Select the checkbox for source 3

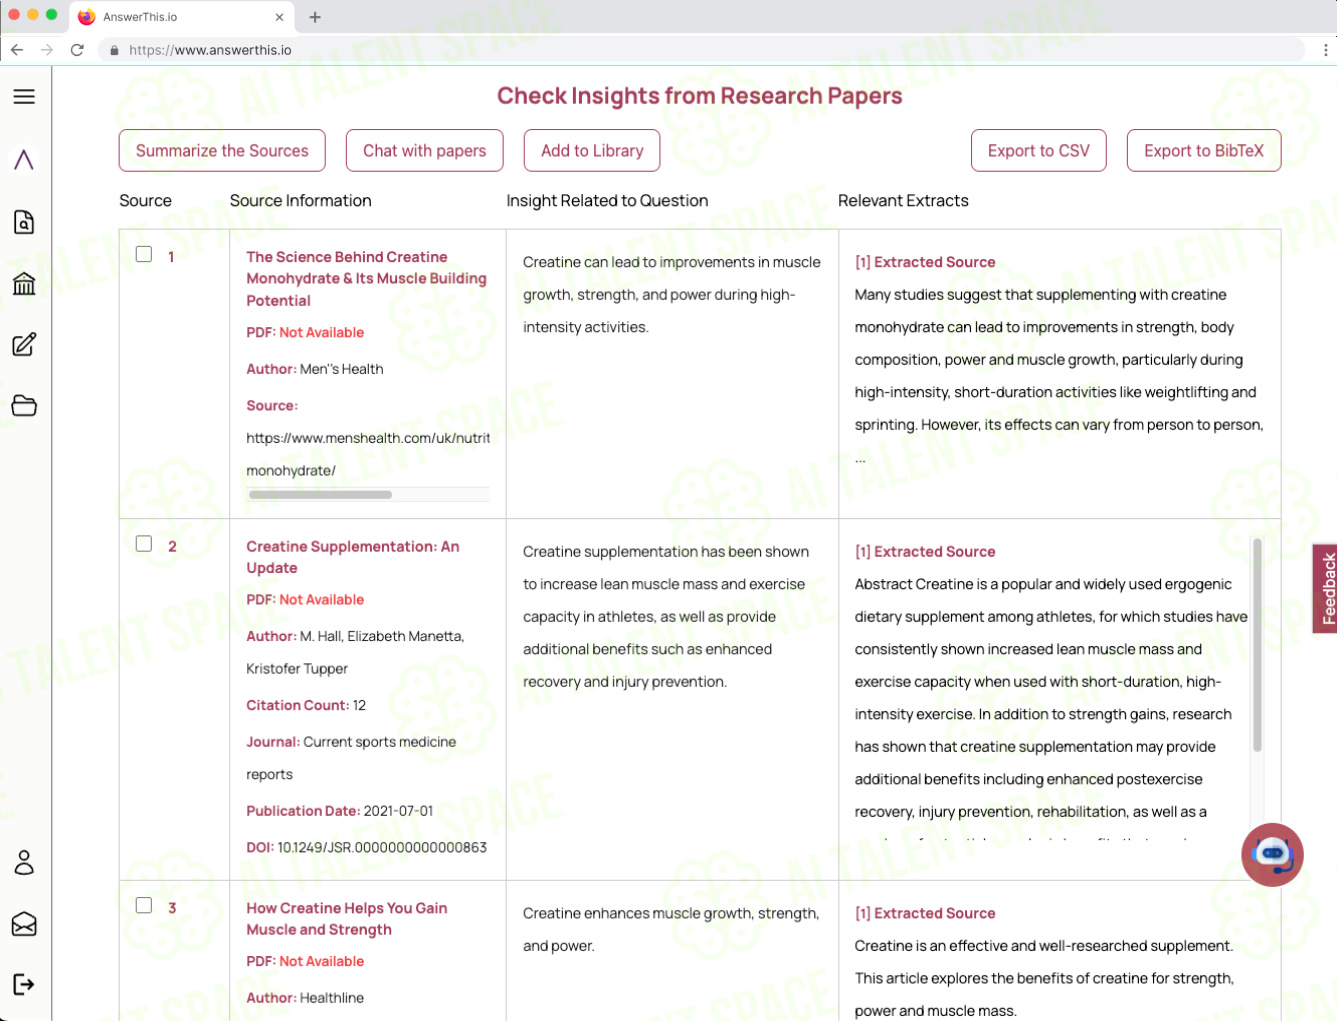click(x=144, y=905)
